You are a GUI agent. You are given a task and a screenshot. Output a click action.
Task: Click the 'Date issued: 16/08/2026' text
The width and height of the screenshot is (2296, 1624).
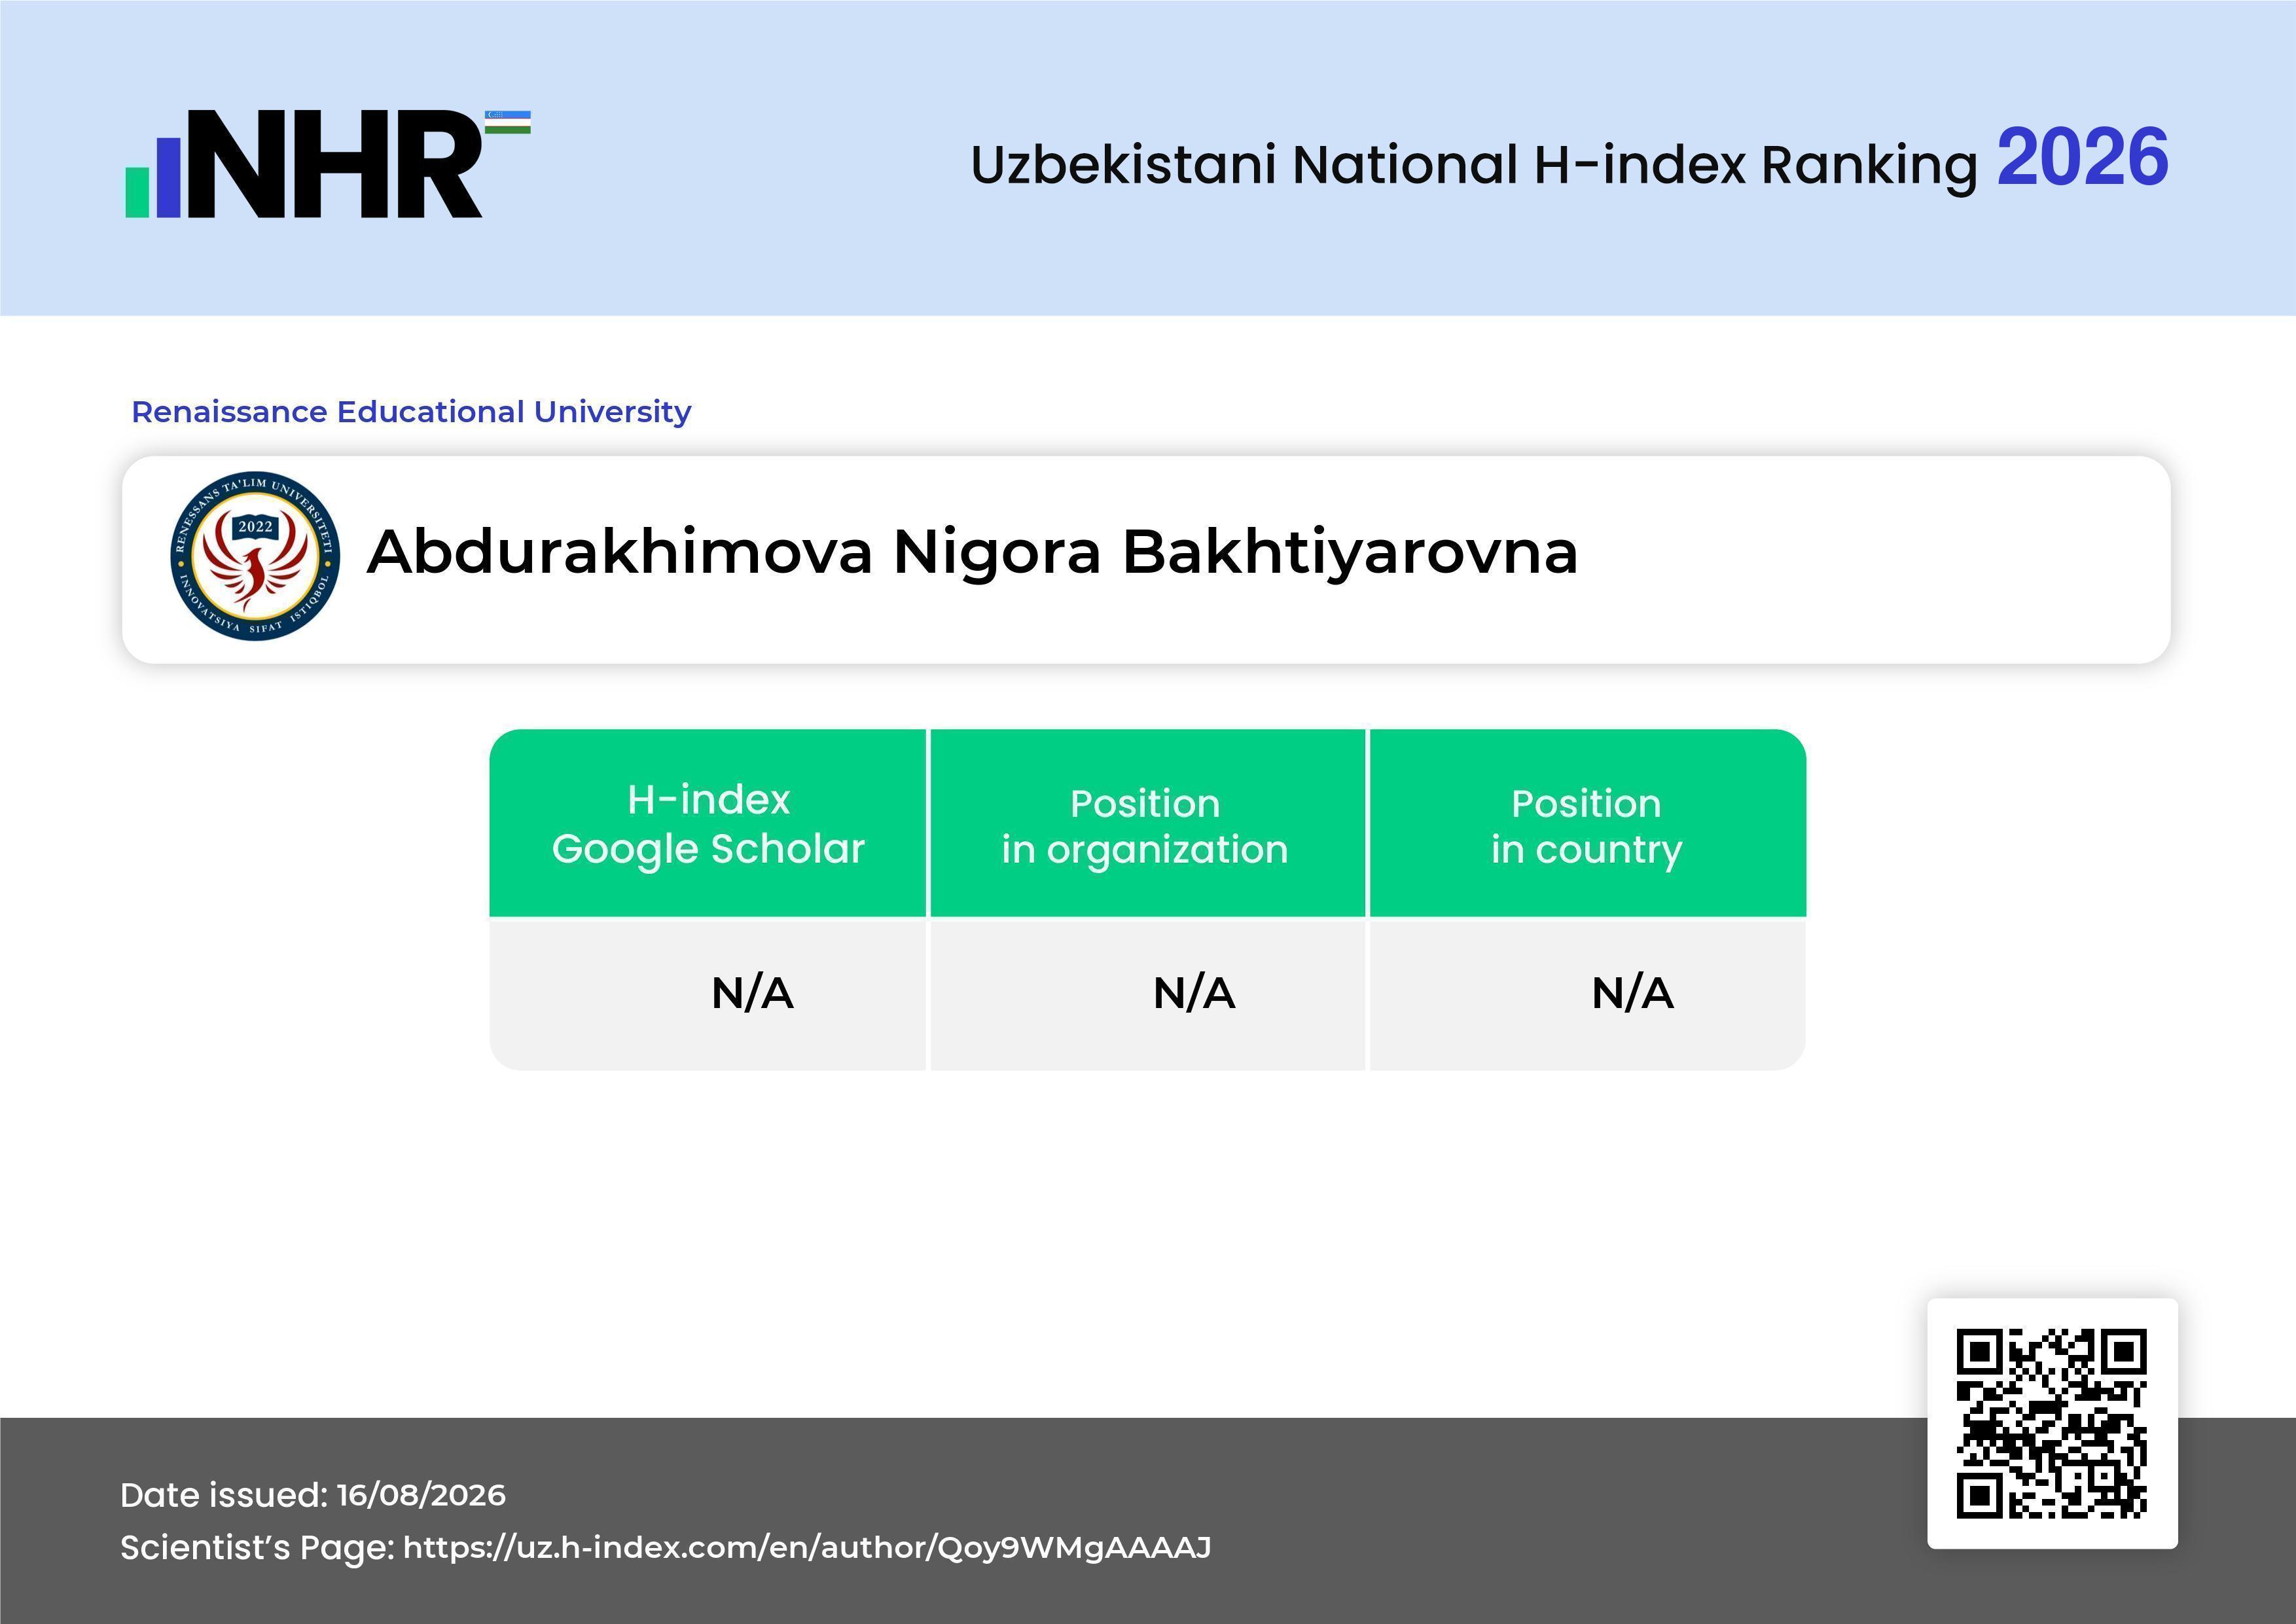(x=313, y=1495)
